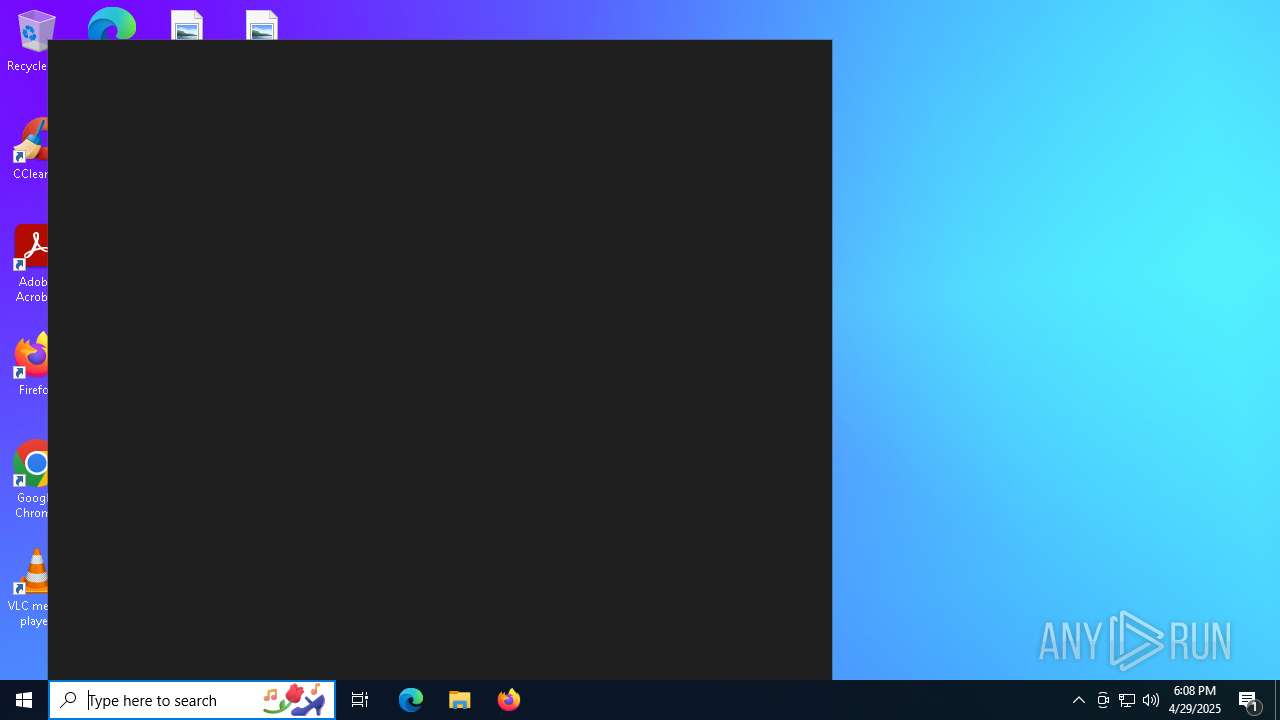Show hidden system tray icons
The width and height of the screenshot is (1280, 720).
pyautogui.click(x=1078, y=700)
